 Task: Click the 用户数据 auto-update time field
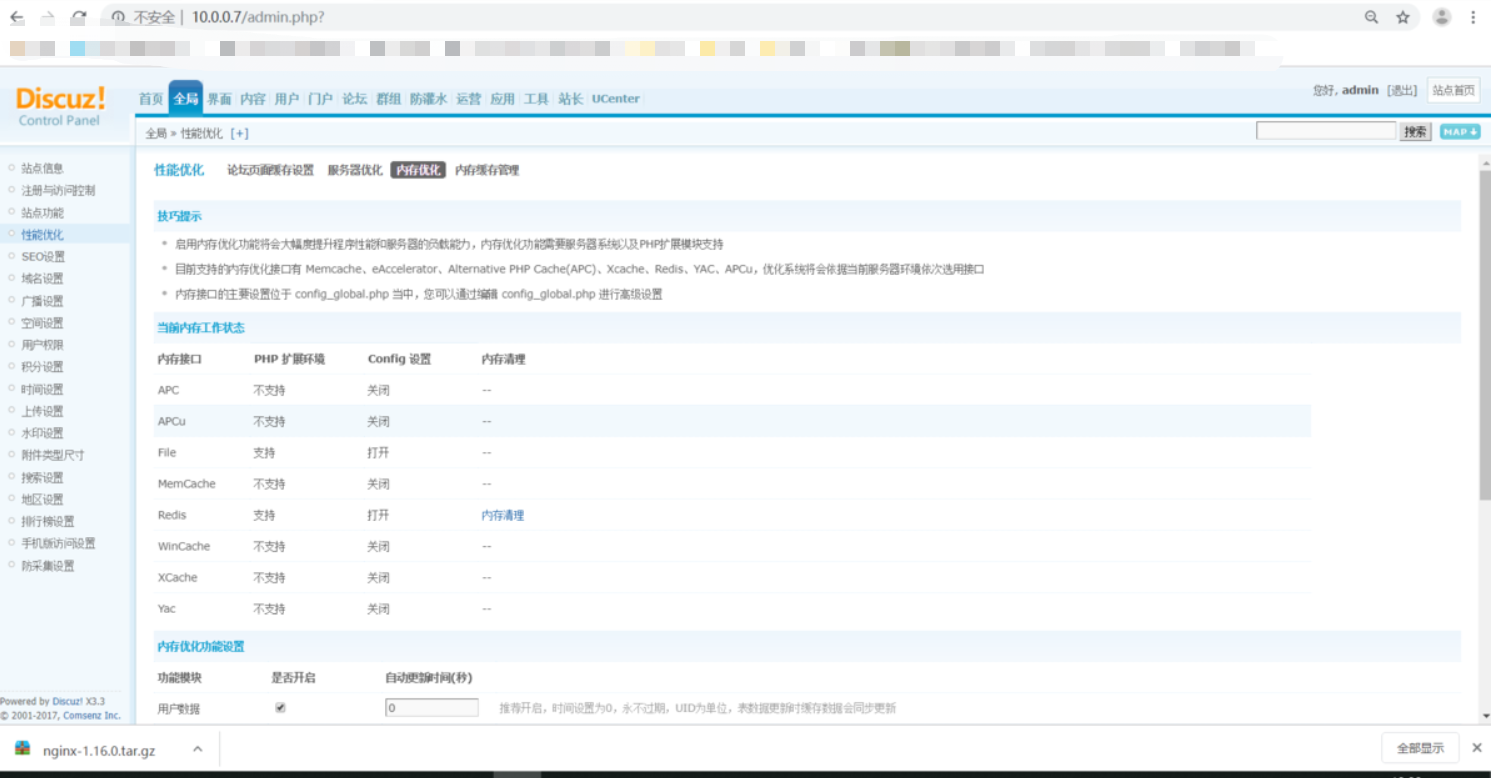click(432, 708)
